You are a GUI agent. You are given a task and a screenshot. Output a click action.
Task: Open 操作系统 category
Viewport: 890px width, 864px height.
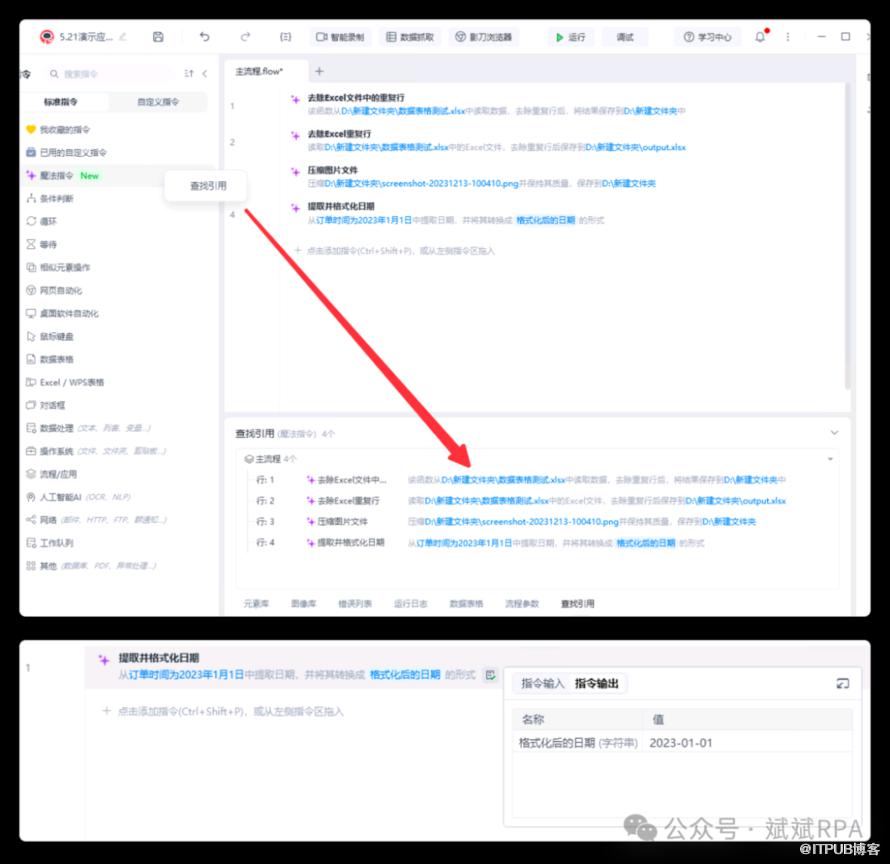tap(95, 451)
